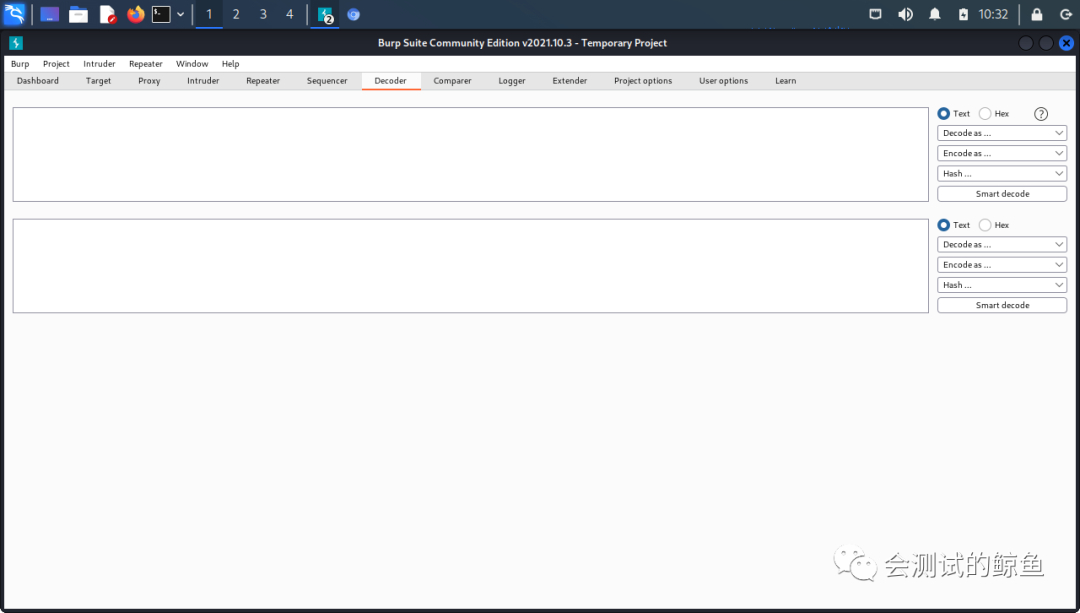The width and height of the screenshot is (1080, 613).
Task: Expand first box's Decode as dropdown
Action: click(x=1002, y=133)
